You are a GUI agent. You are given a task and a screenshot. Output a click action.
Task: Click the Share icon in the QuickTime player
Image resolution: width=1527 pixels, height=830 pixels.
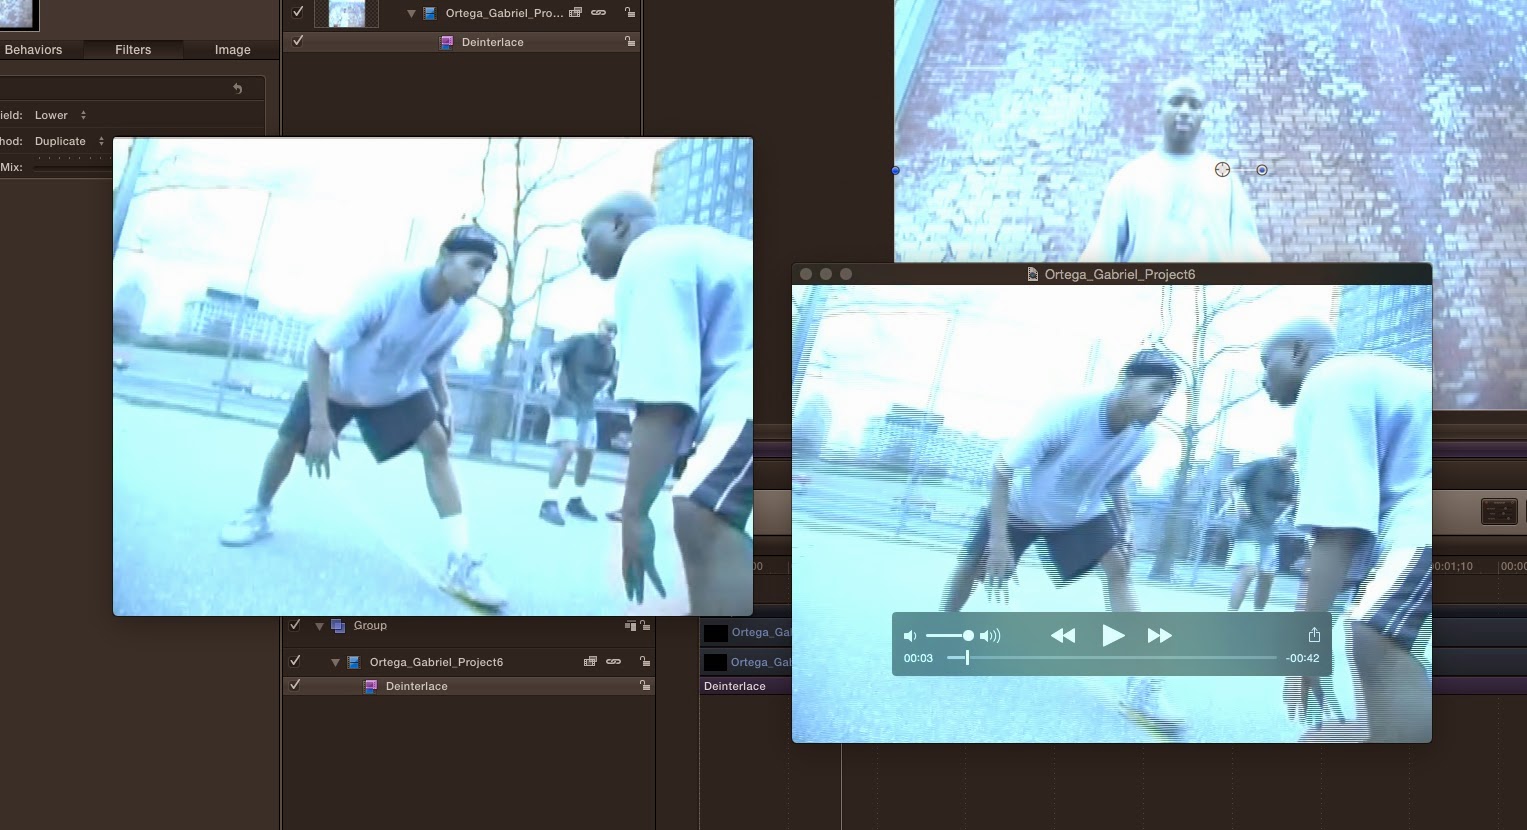(x=1314, y=634)
